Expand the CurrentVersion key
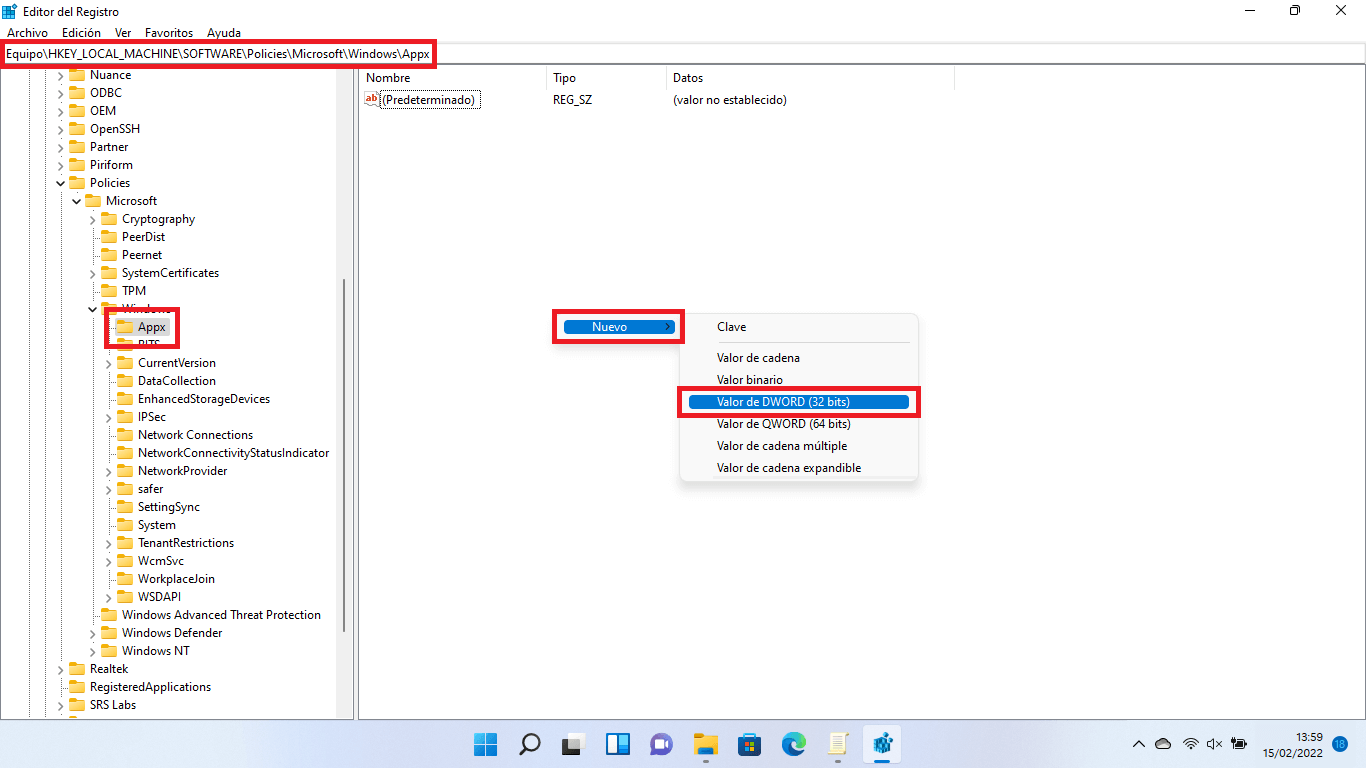This screenshot has width=1367, height=769. (108, 363)
